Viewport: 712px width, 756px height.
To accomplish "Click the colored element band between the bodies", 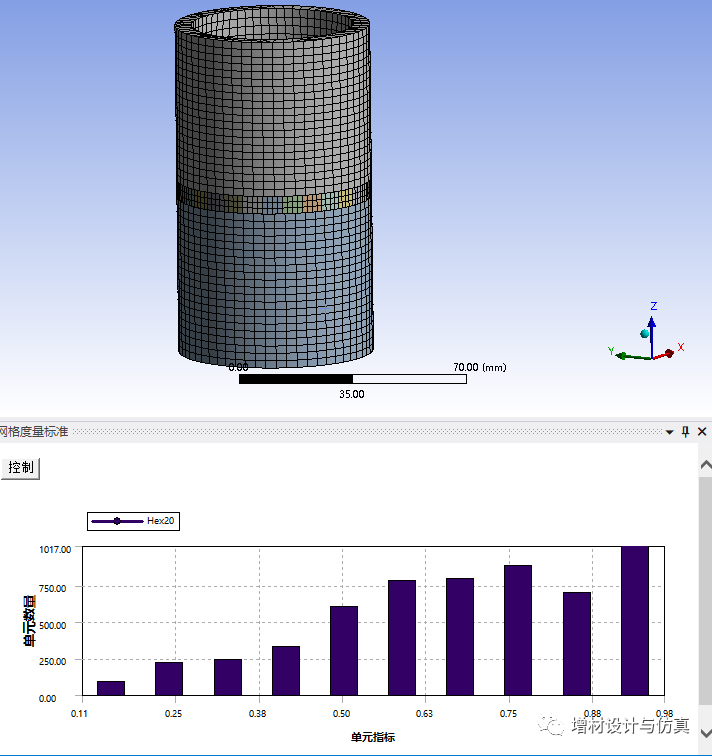I will point(274,199).
